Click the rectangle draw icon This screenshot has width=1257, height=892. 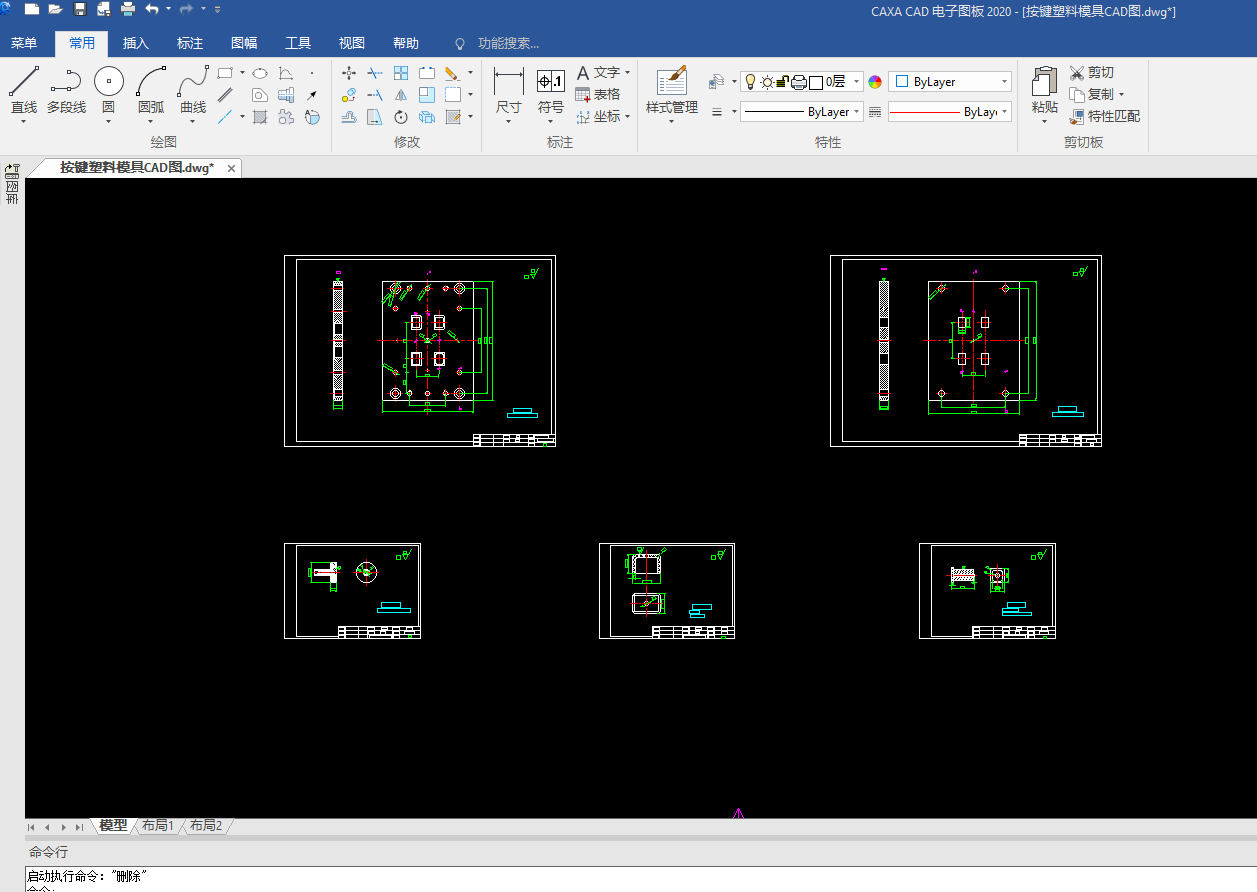(225, 73)
